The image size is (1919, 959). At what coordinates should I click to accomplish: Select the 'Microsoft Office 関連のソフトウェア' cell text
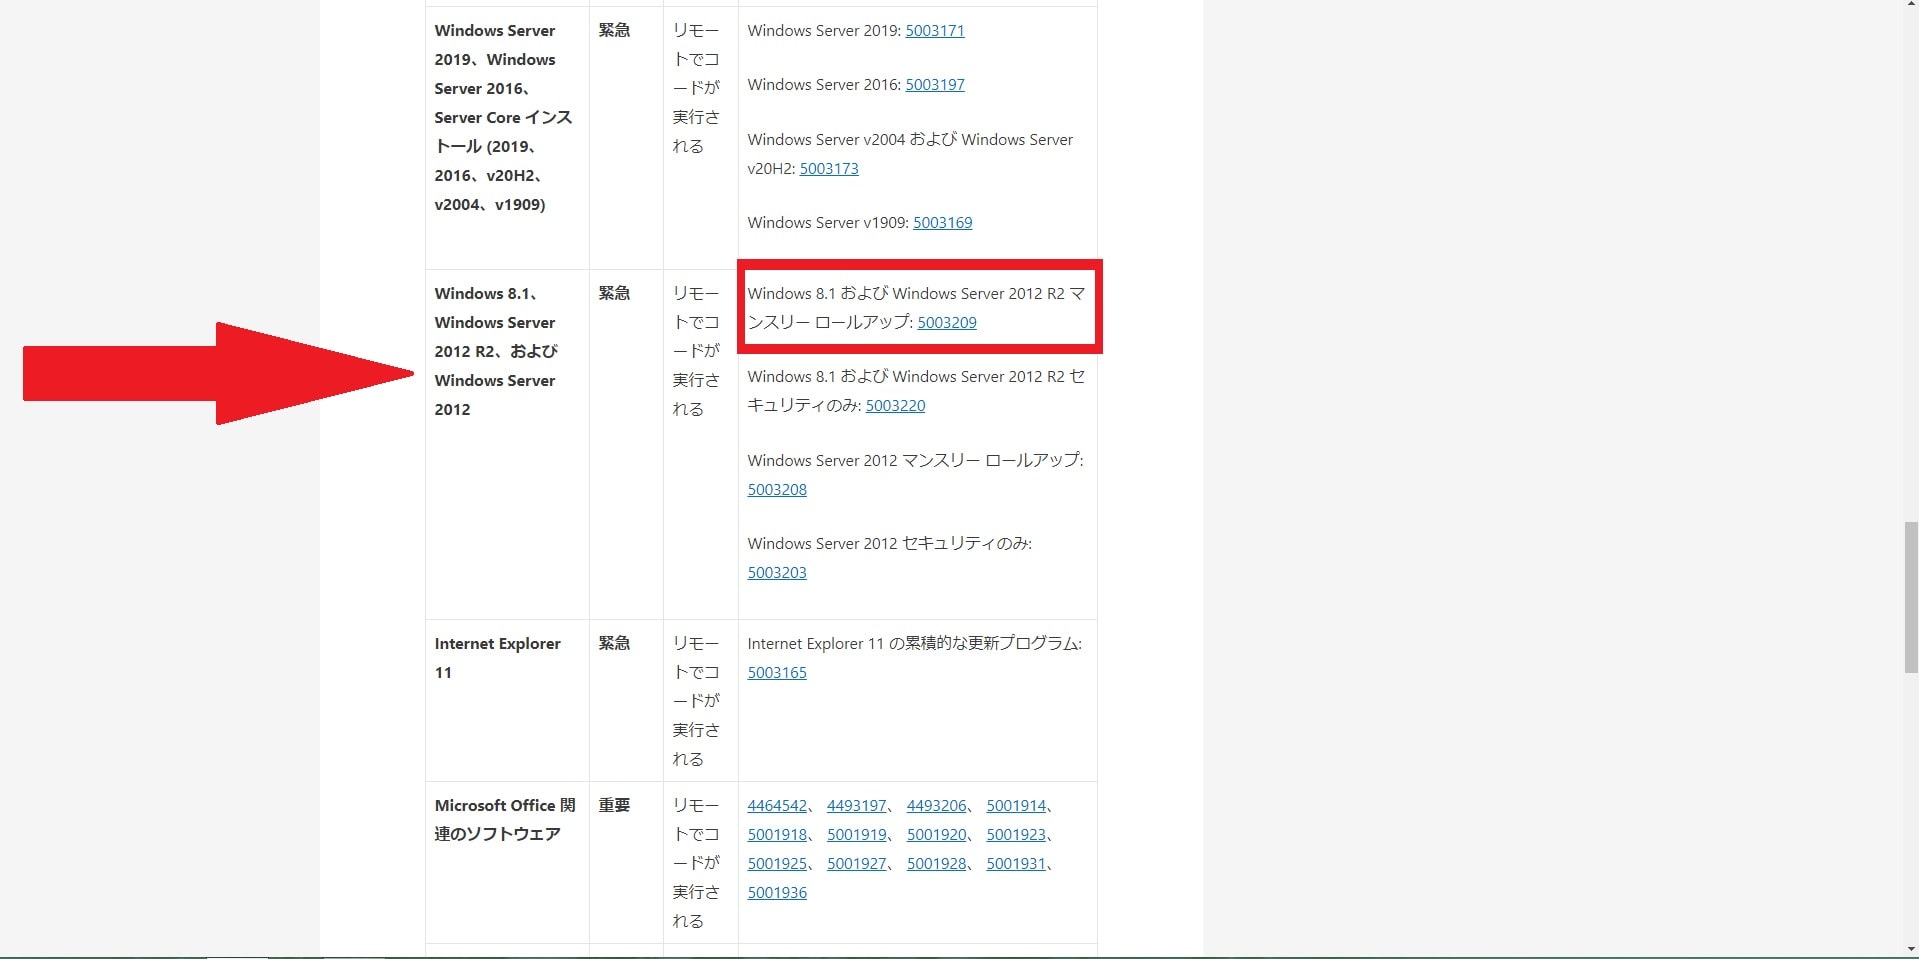(x=505, y=820)
